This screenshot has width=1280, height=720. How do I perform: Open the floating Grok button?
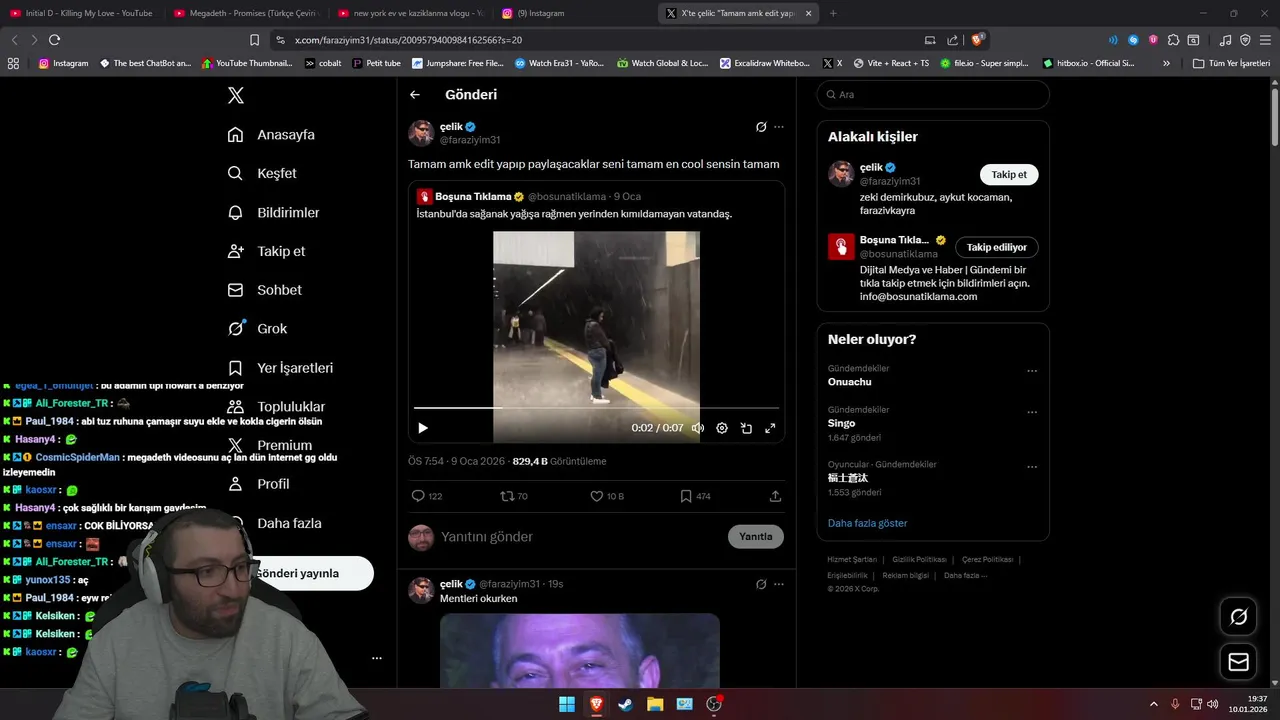coord(1238,617)
